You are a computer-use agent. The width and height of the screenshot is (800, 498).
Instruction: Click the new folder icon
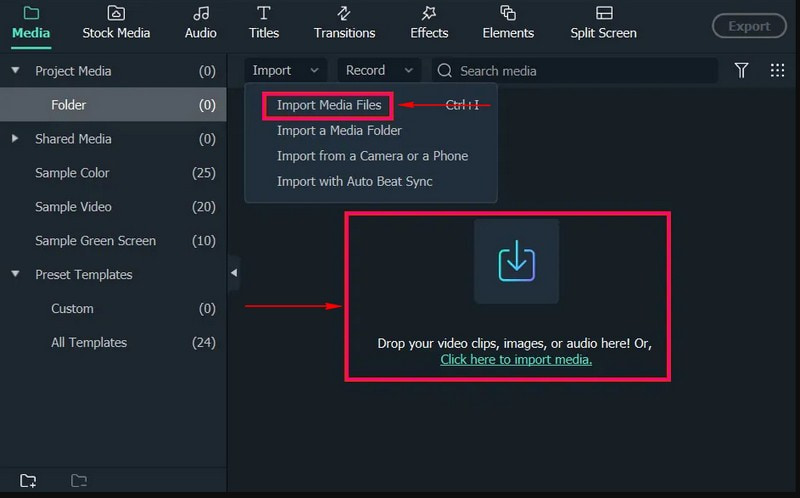click(x=28, y=481)
